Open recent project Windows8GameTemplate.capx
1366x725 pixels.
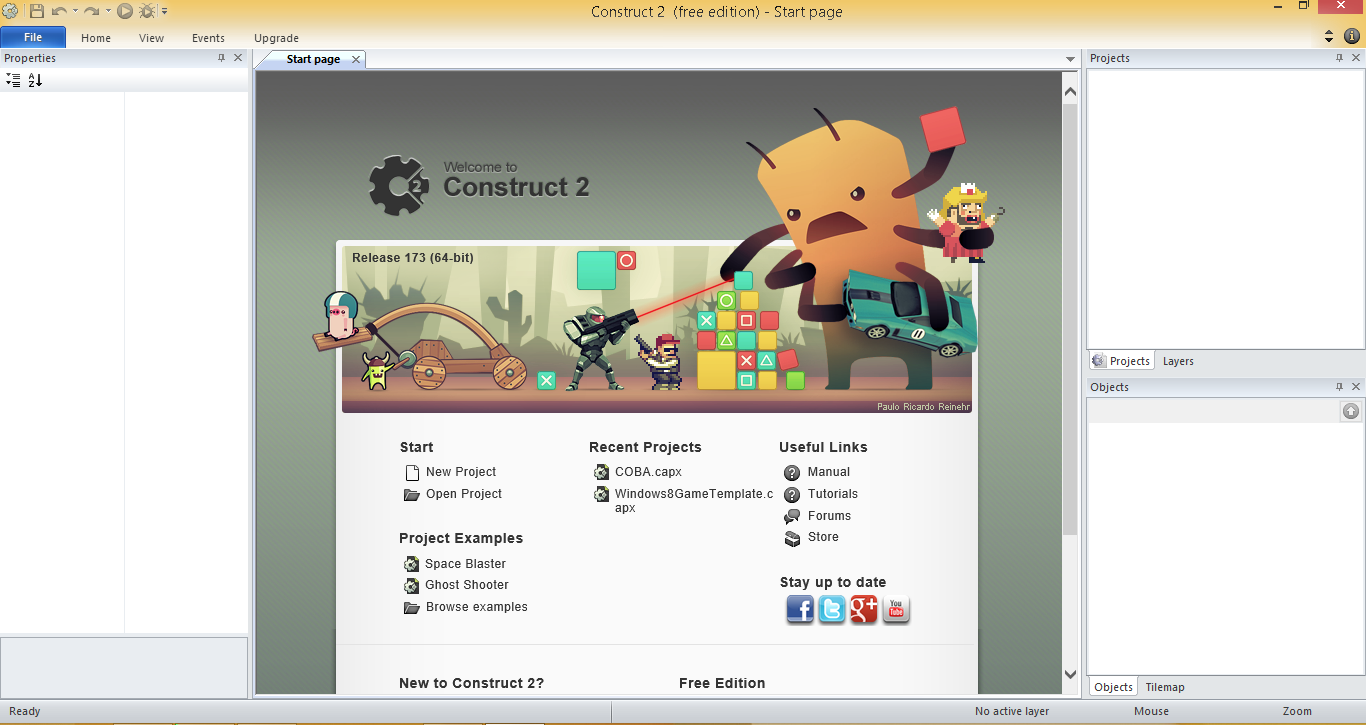coord(694,501)
